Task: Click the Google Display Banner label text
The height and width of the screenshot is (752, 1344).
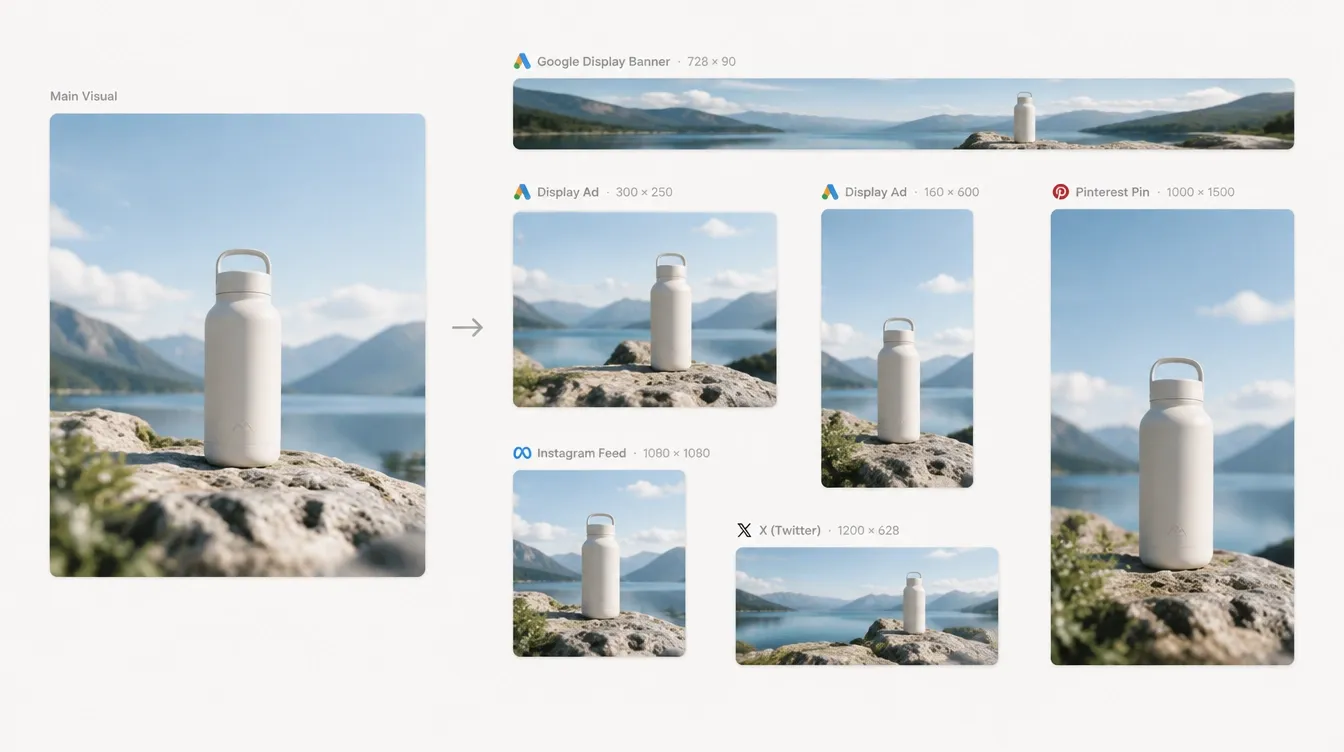Action: (x=603, y=61)
